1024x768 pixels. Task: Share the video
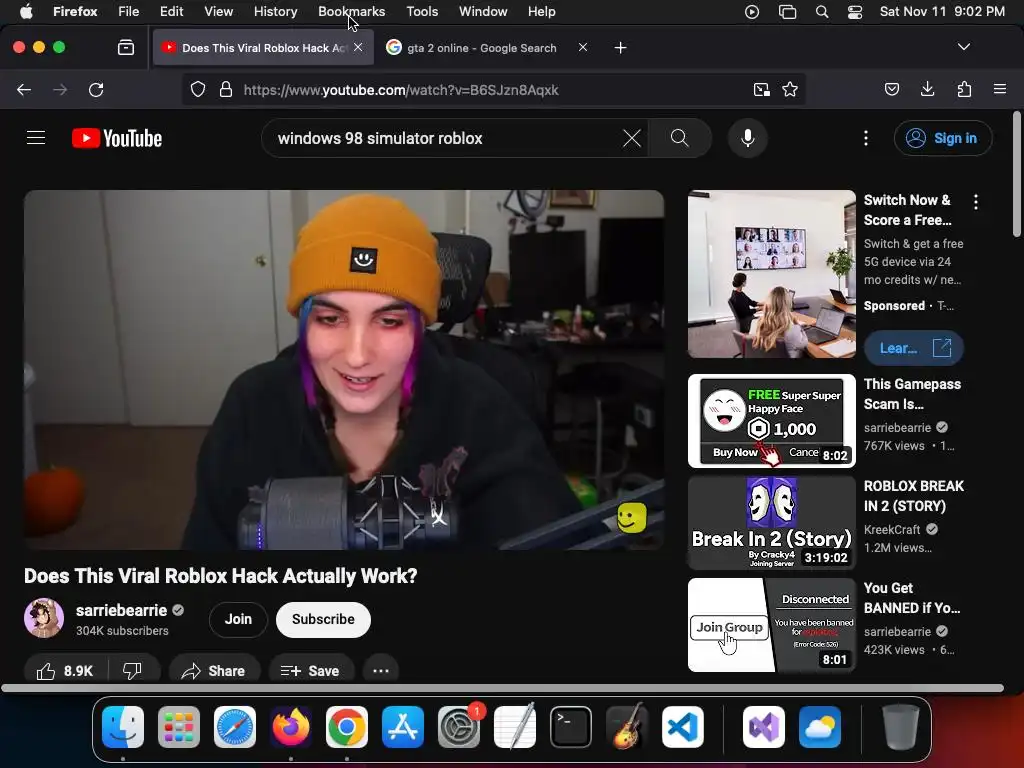(x=214, y=671)
